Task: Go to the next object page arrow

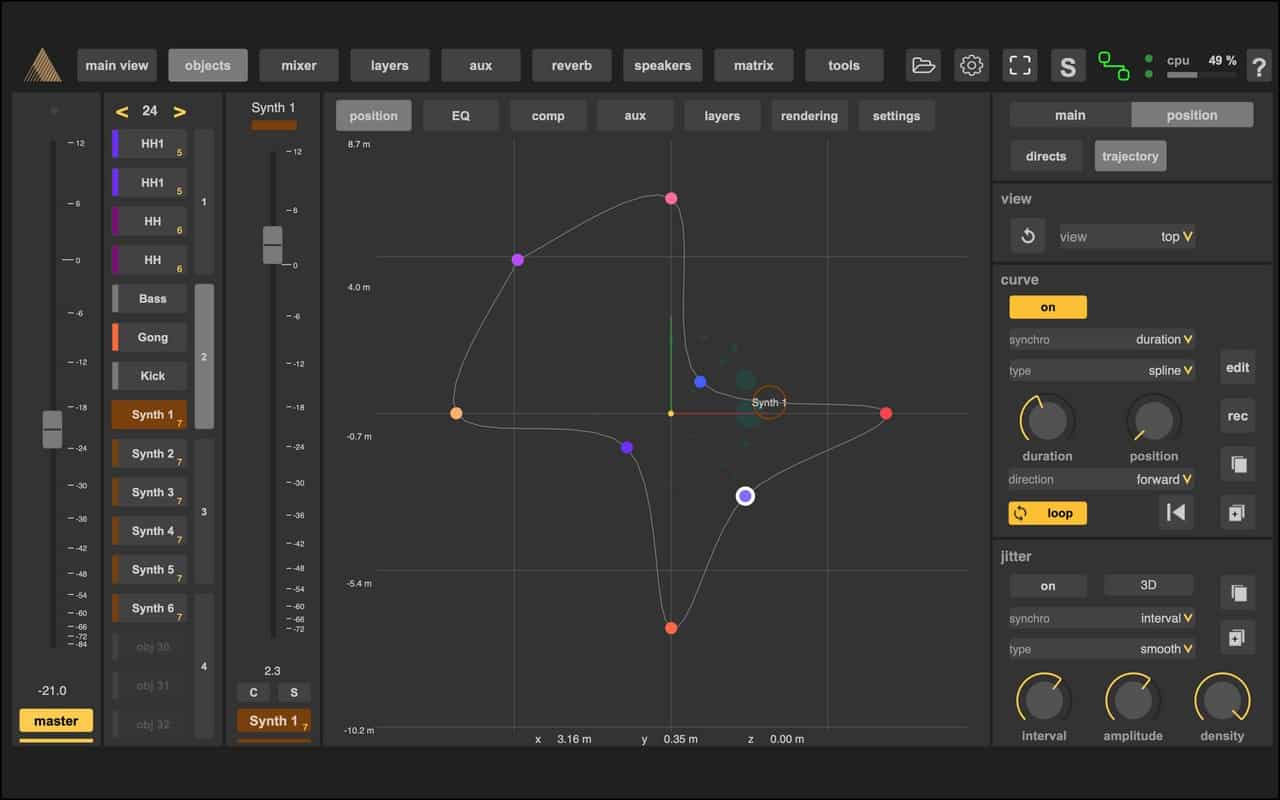Action: 180,111
